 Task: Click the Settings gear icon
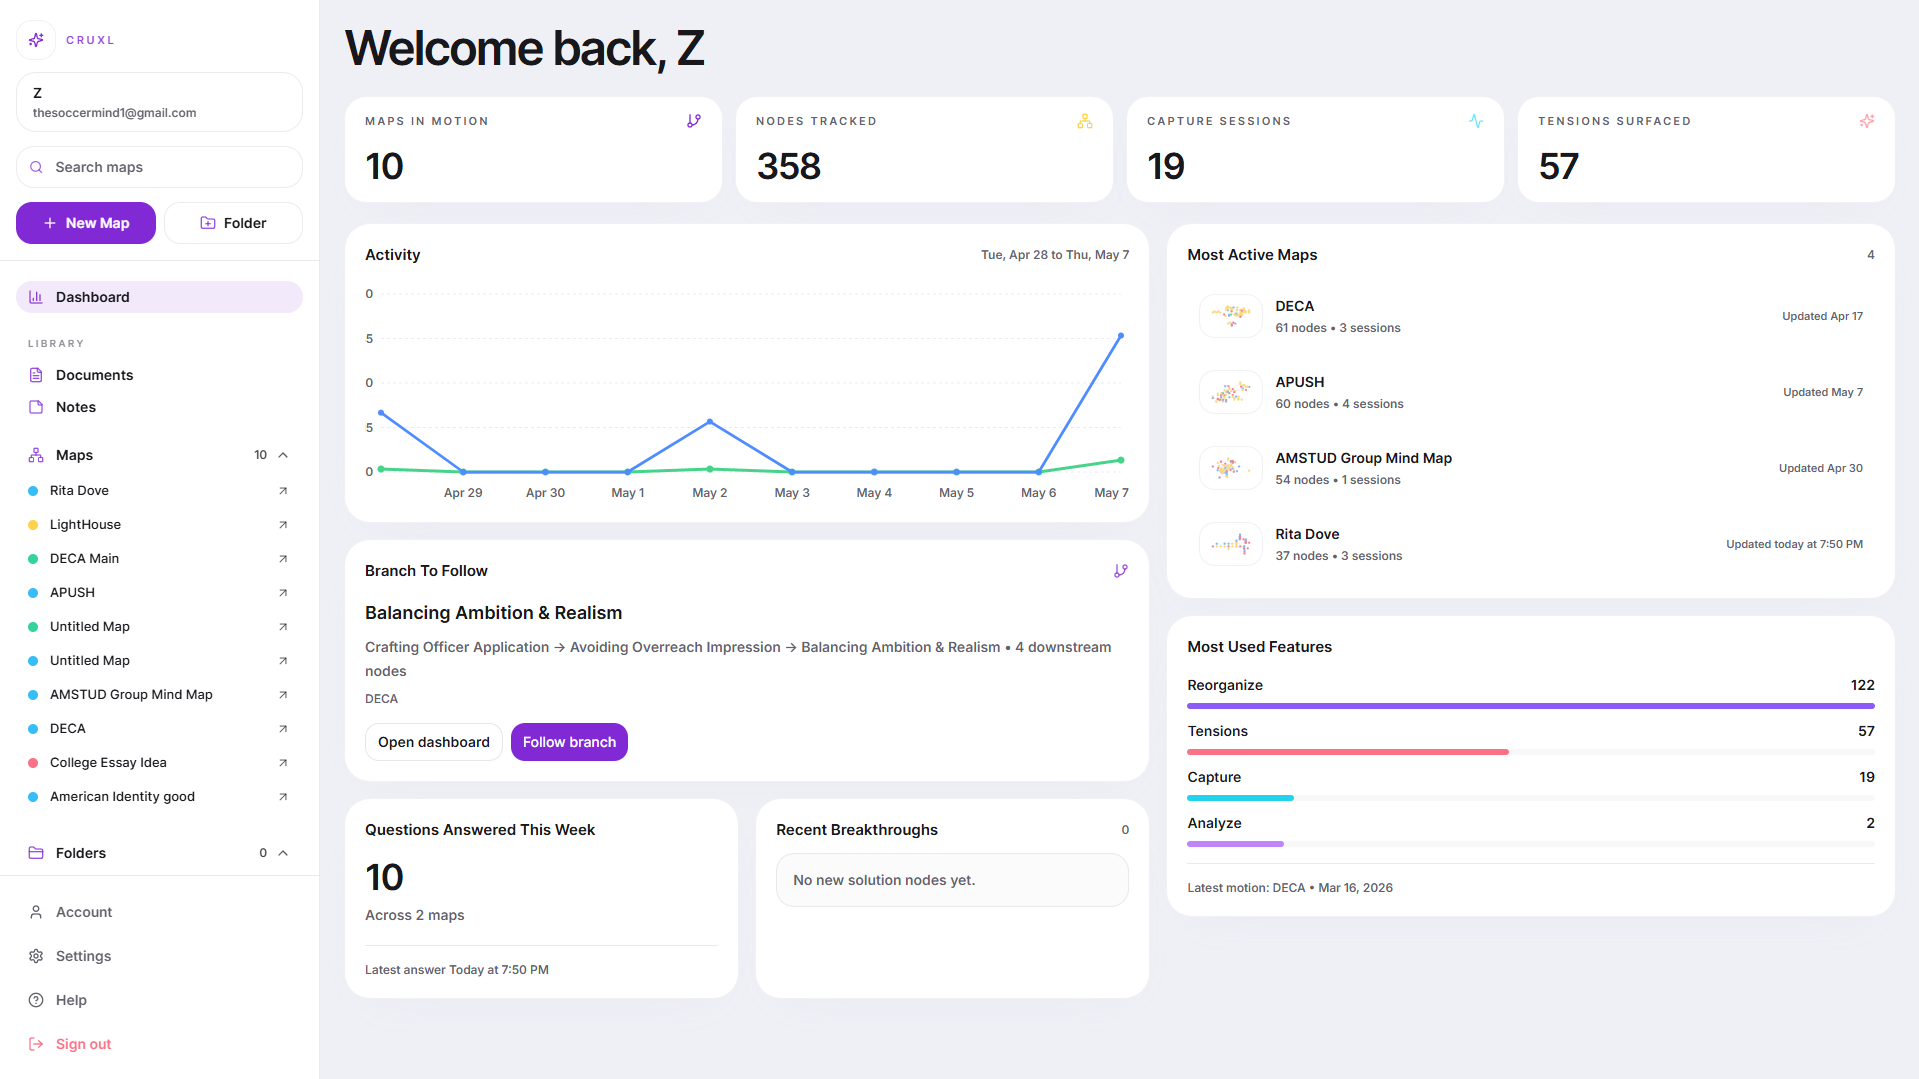tap(36, 956)
